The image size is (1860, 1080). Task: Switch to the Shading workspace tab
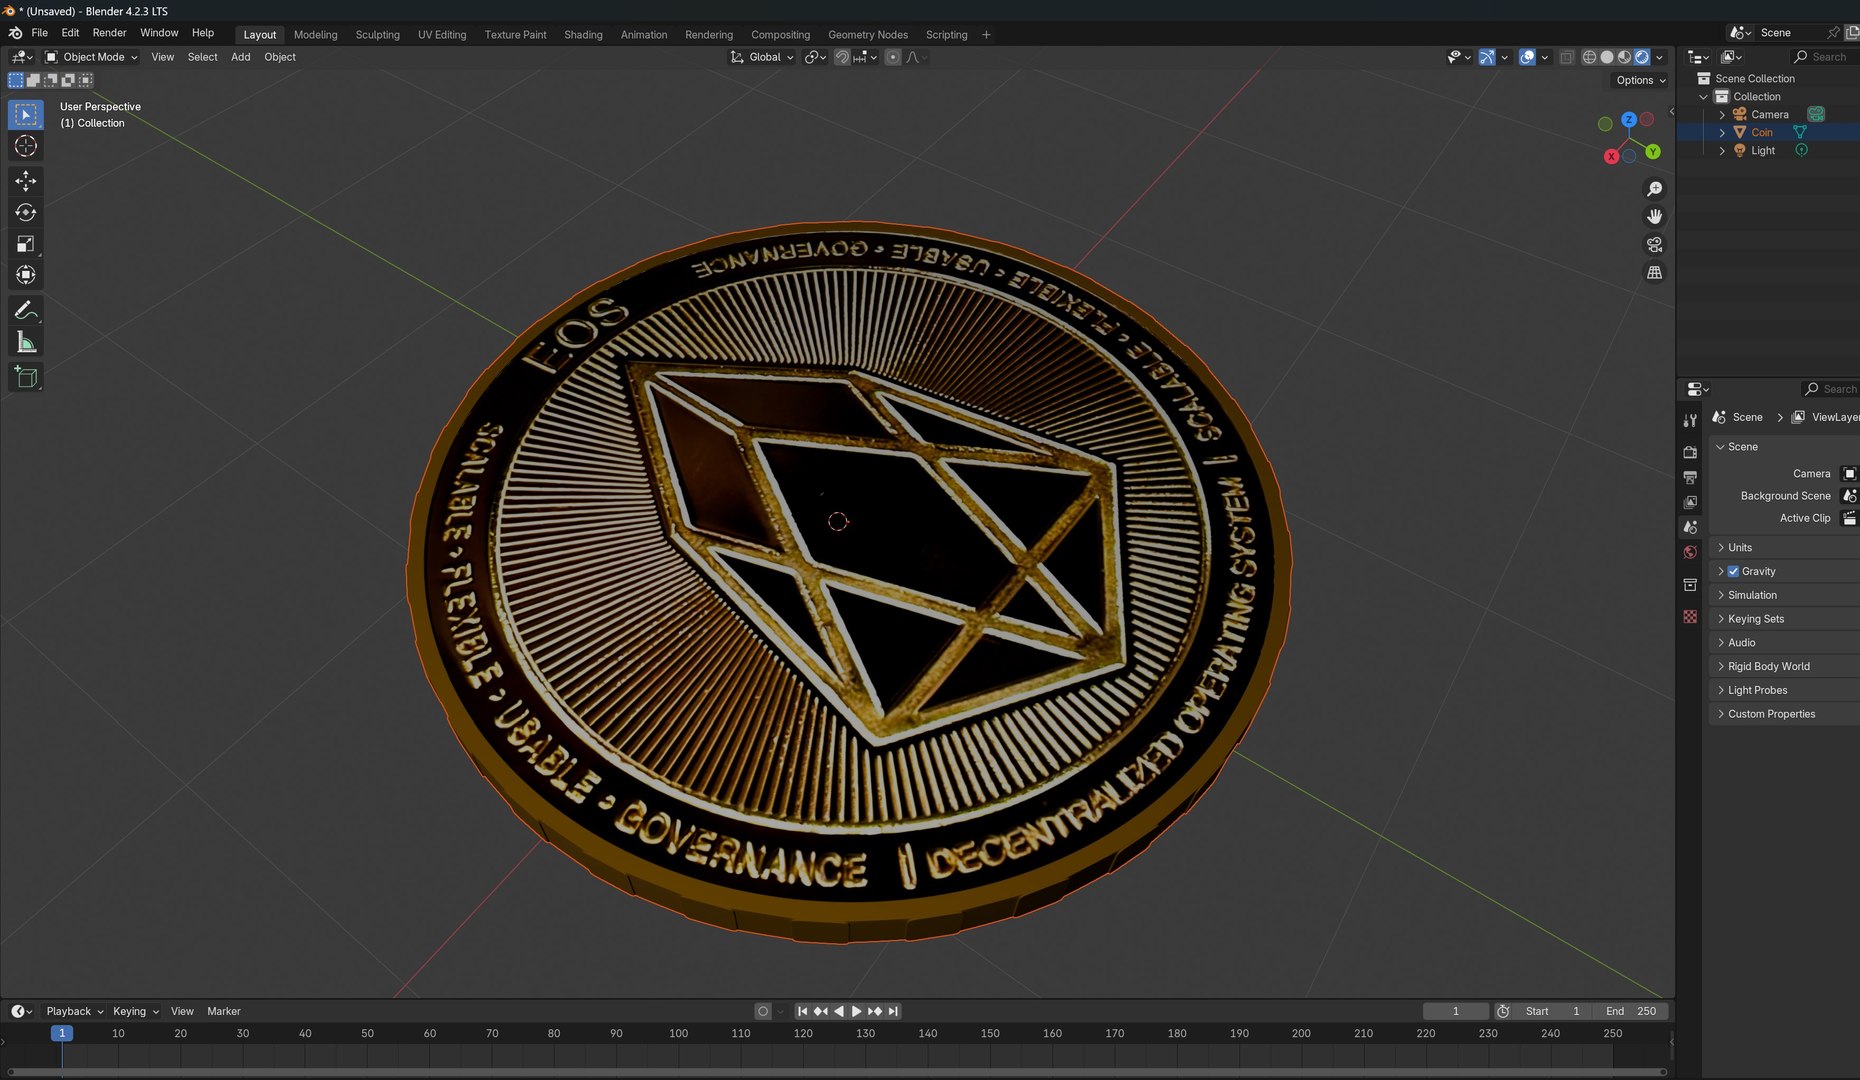tap(583, 34)
